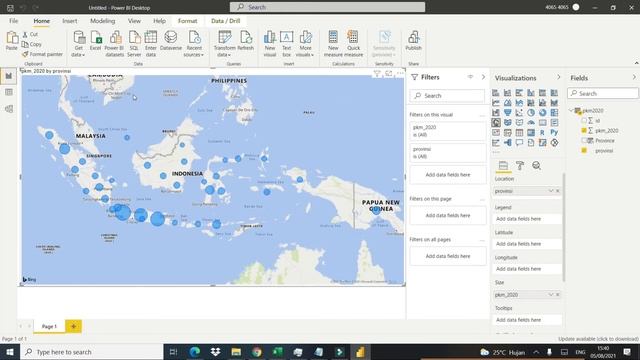Viewport: 640px width, 360px height.
Task: Add a new report page
Action: tap(73, 326)
